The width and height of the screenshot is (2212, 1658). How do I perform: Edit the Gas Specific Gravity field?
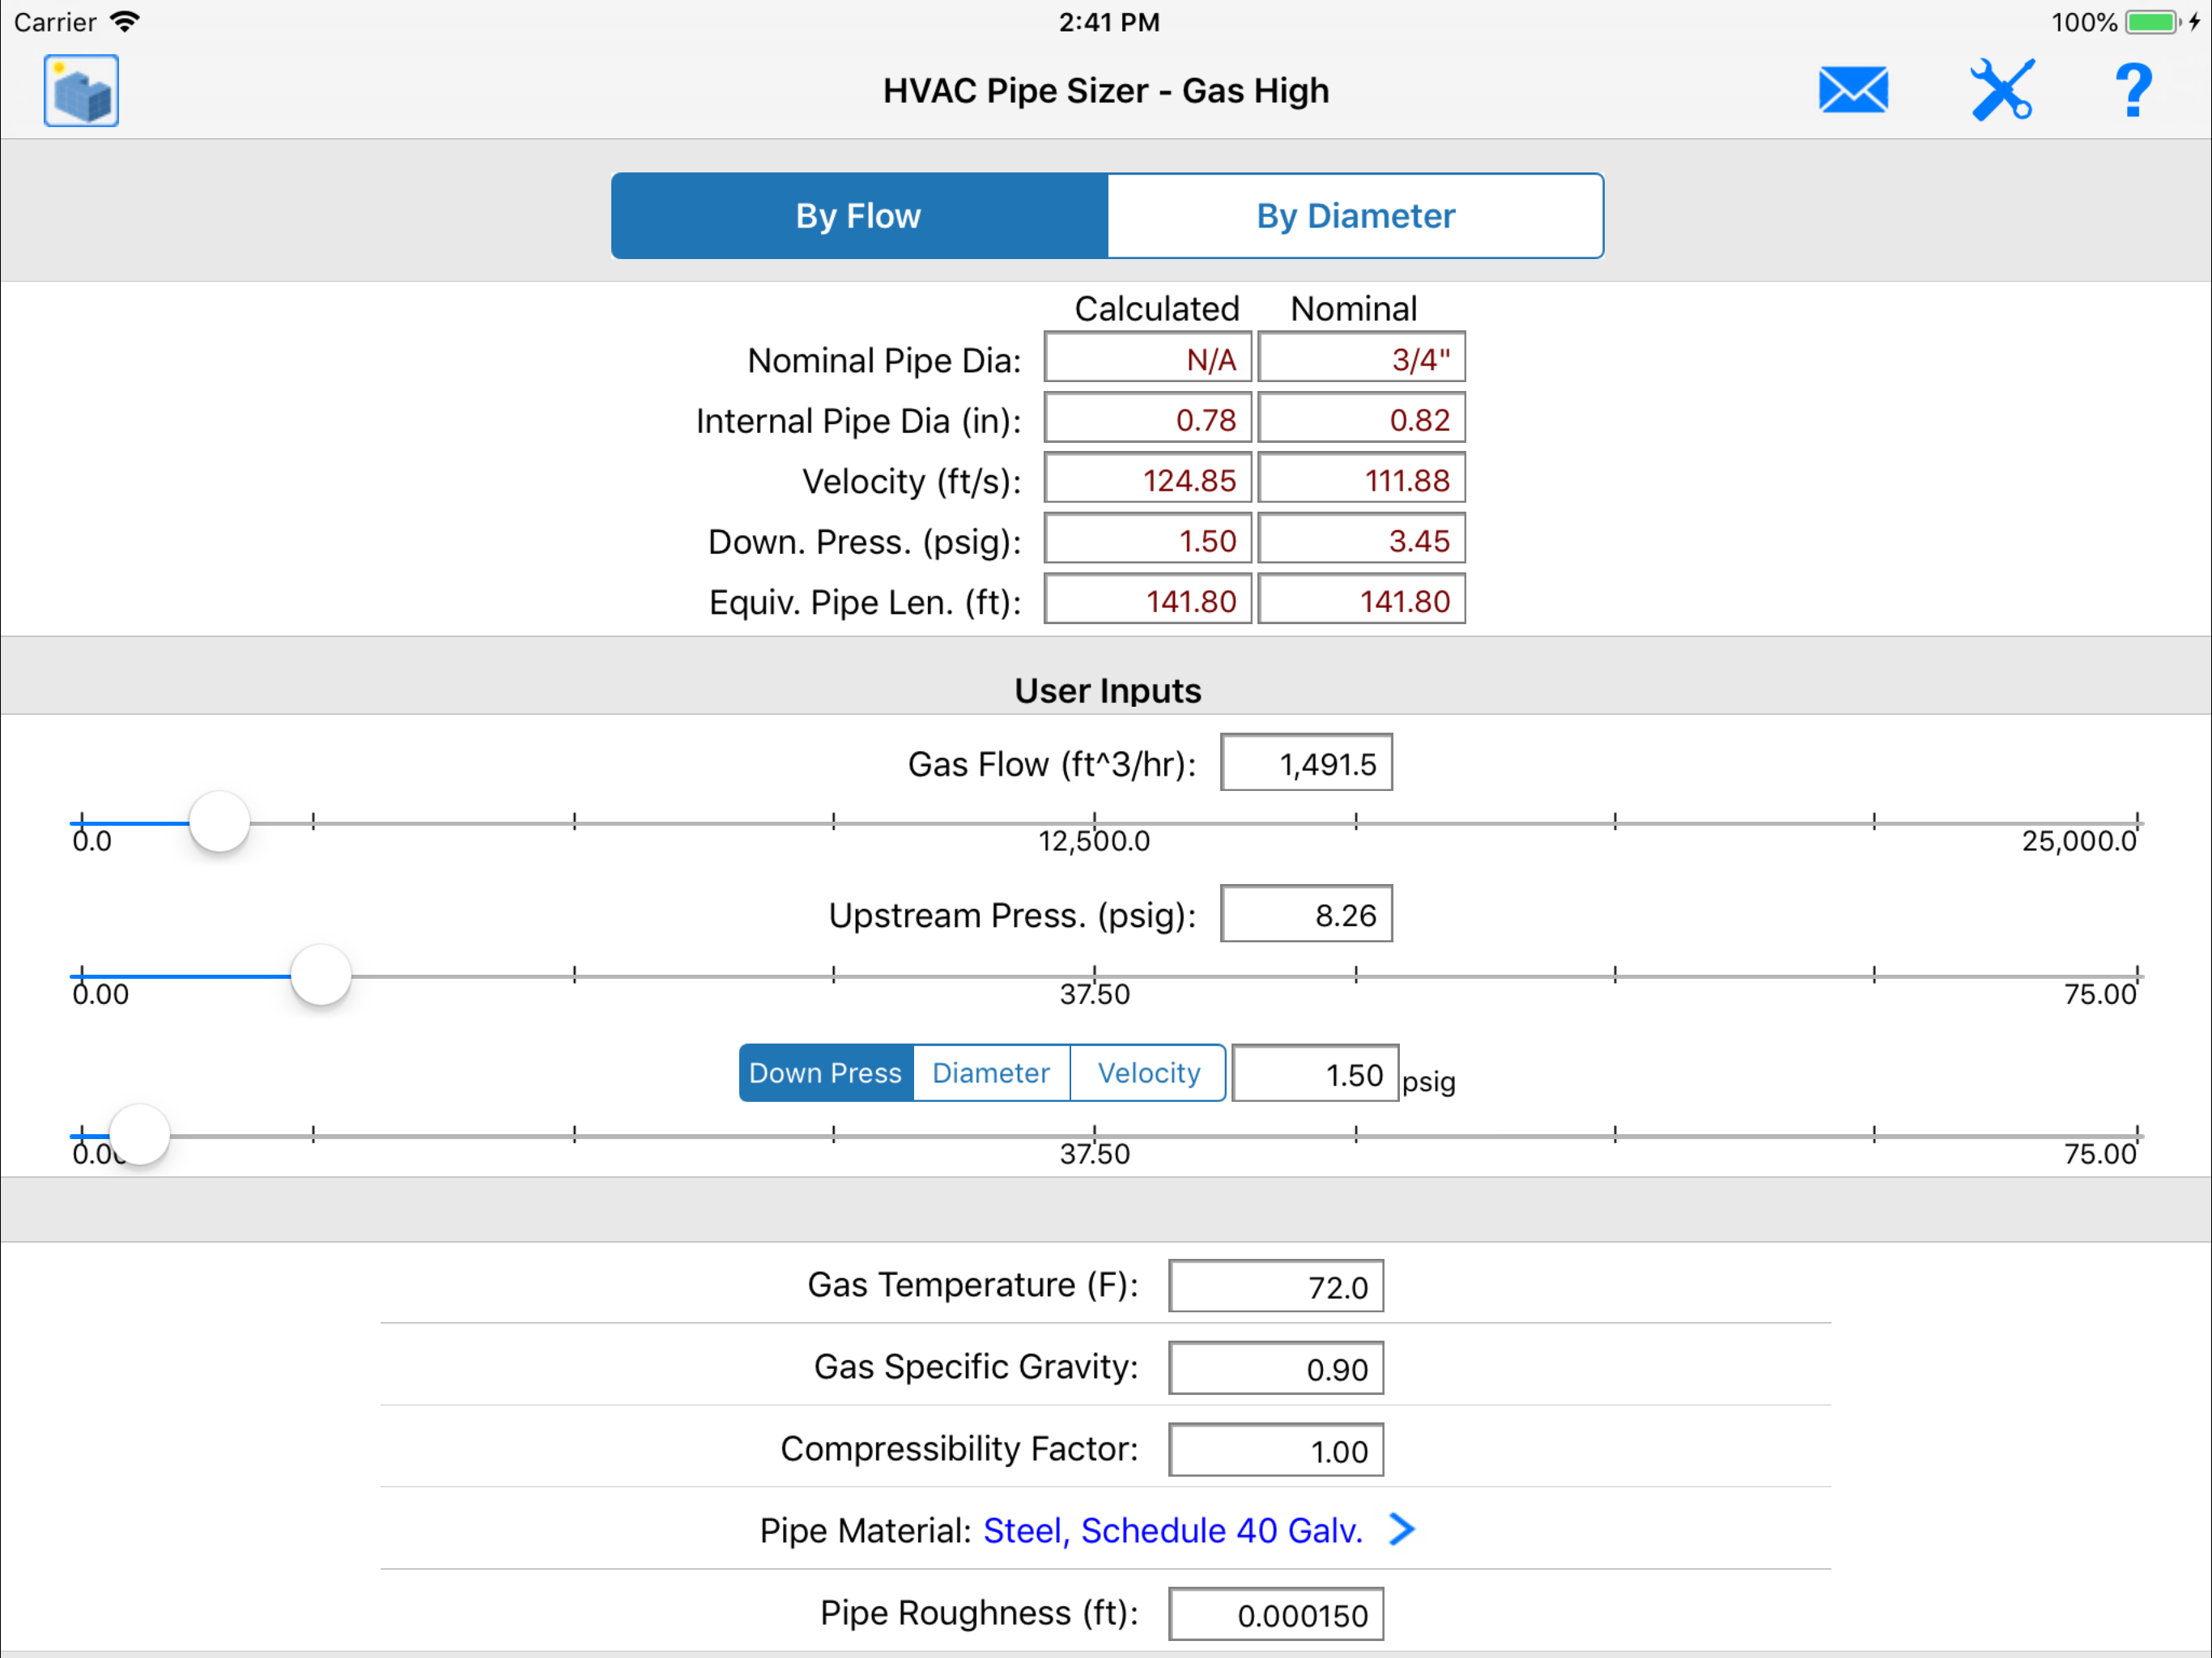tap(1275, 1368)
